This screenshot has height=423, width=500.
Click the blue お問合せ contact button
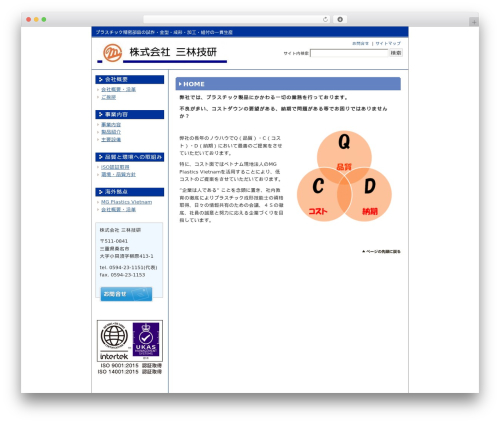(x=126, y=294)
